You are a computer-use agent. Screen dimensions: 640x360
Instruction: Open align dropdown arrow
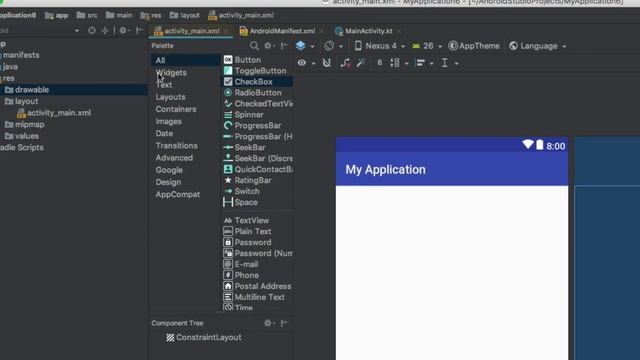click(x=431, y=64)
